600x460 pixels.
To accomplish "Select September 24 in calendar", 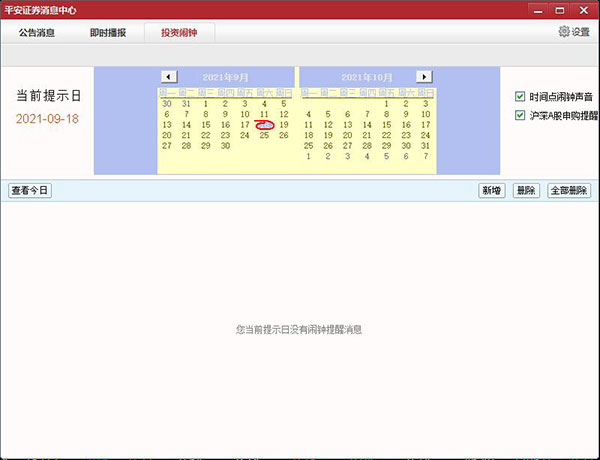I will coord(245,135).
